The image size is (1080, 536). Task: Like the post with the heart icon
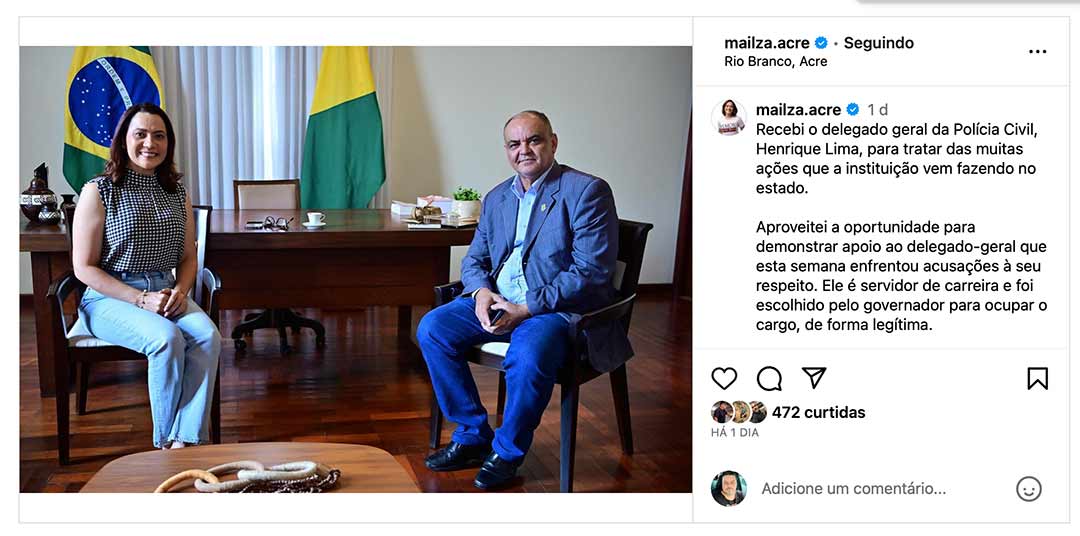724,378
